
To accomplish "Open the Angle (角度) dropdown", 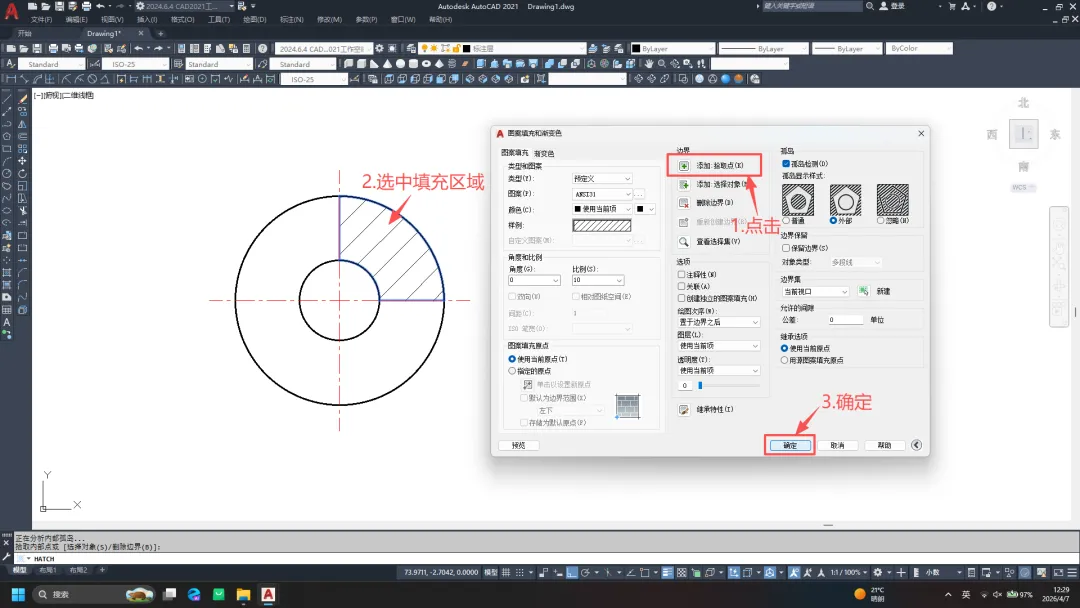I will point(534,280).
